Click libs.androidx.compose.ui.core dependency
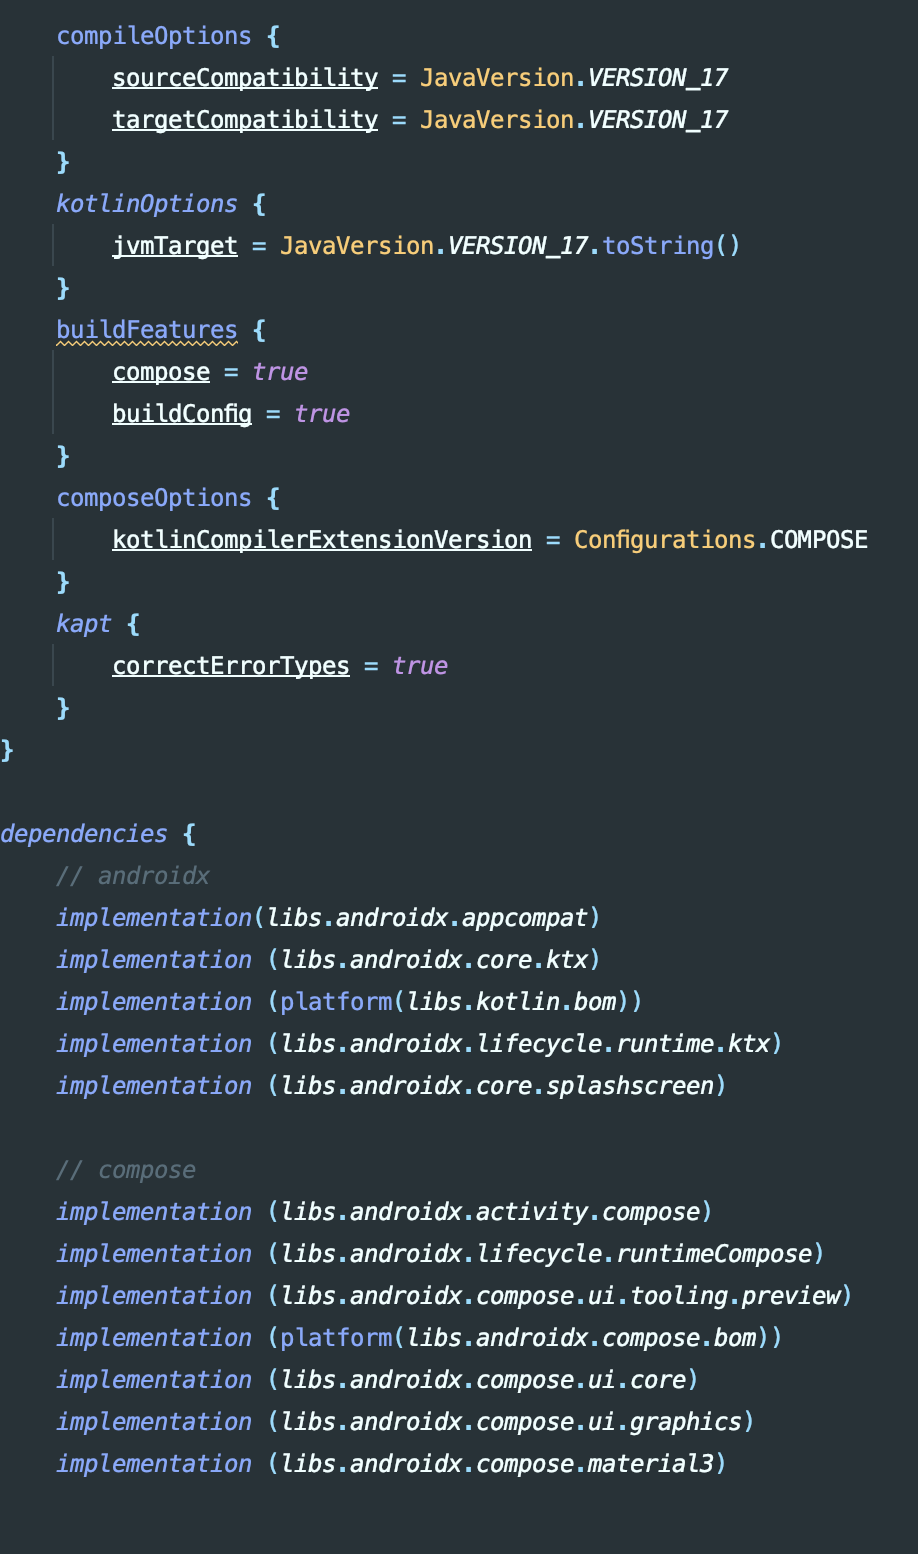 483,1380
